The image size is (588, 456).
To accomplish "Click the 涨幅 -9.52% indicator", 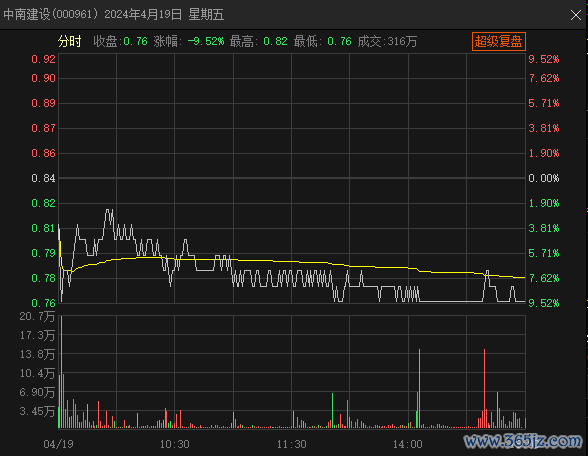I will coord(189,41).
